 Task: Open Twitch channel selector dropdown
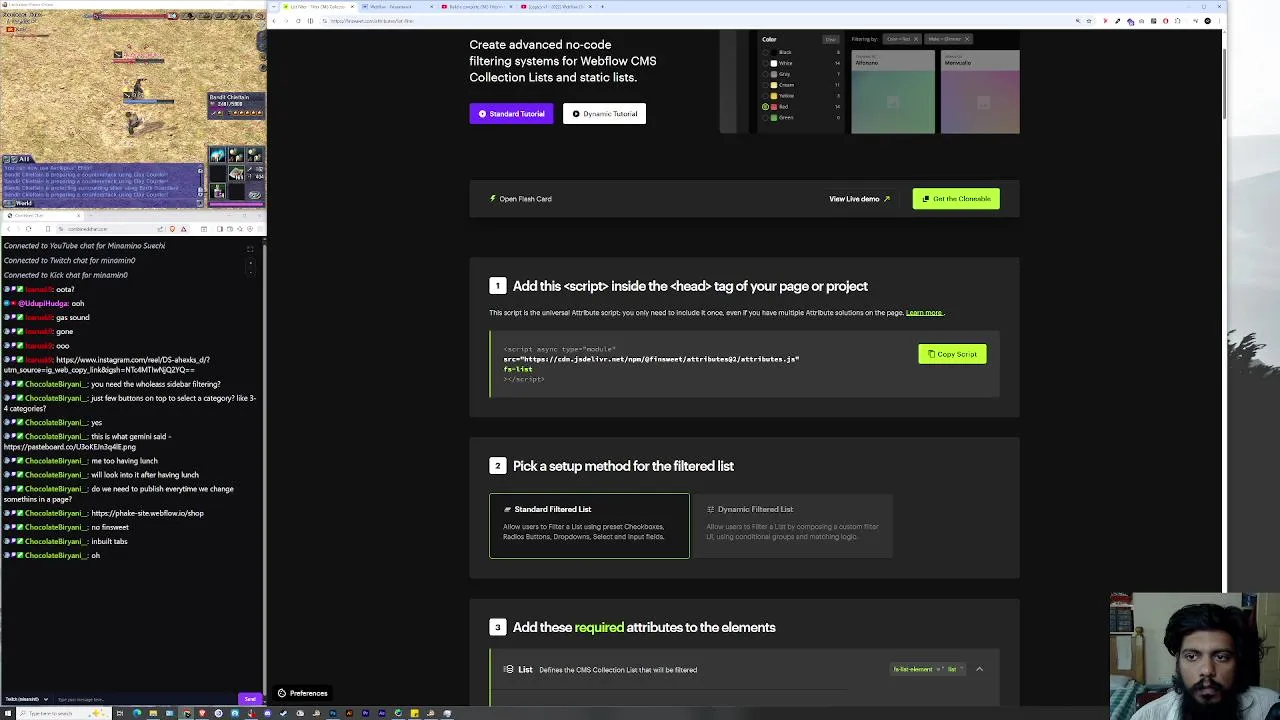tap(25, 699)
